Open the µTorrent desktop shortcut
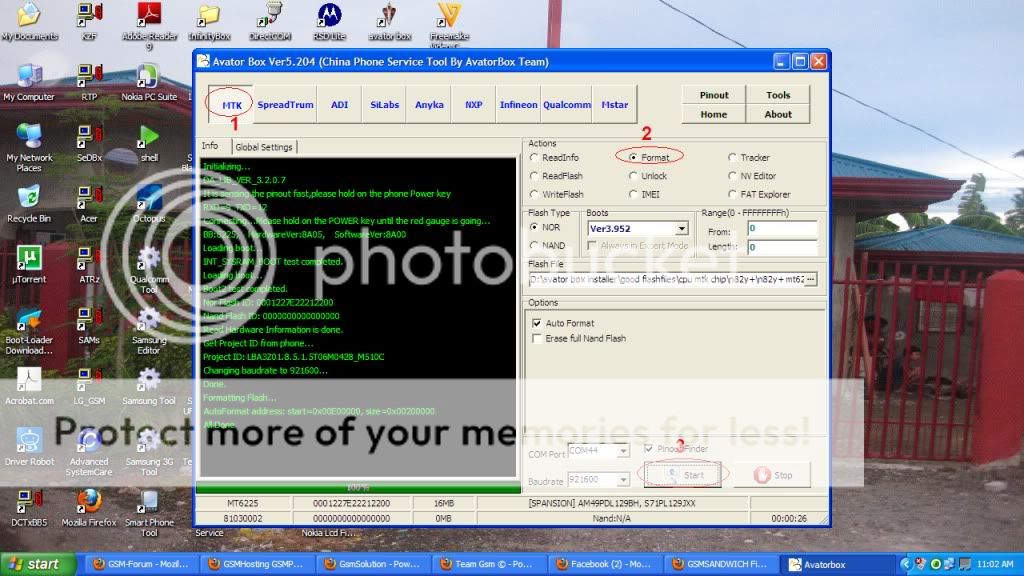Screen dimensions: 1024x576 click(x=29, y=260)
